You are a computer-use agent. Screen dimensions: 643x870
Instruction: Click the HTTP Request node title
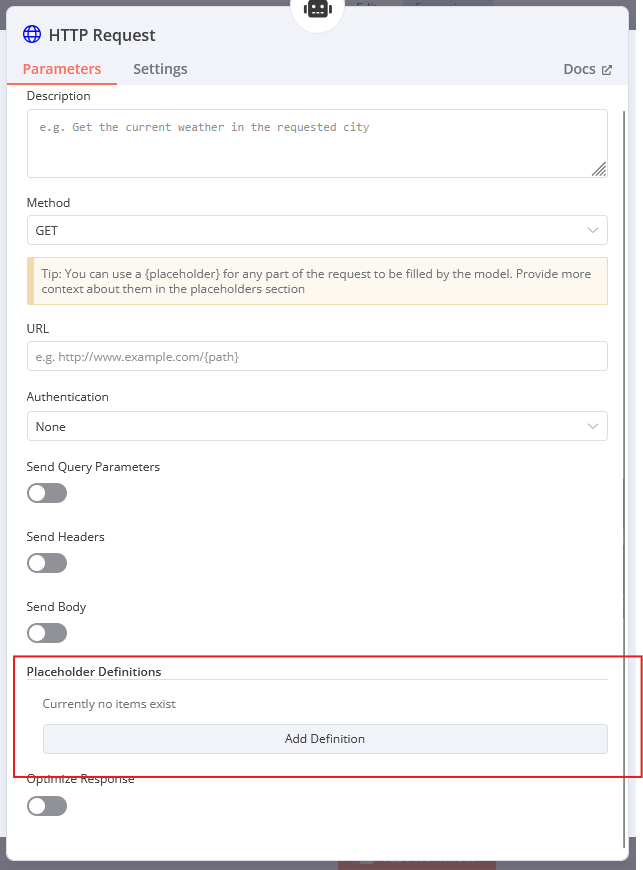click(x=102, y=35)
